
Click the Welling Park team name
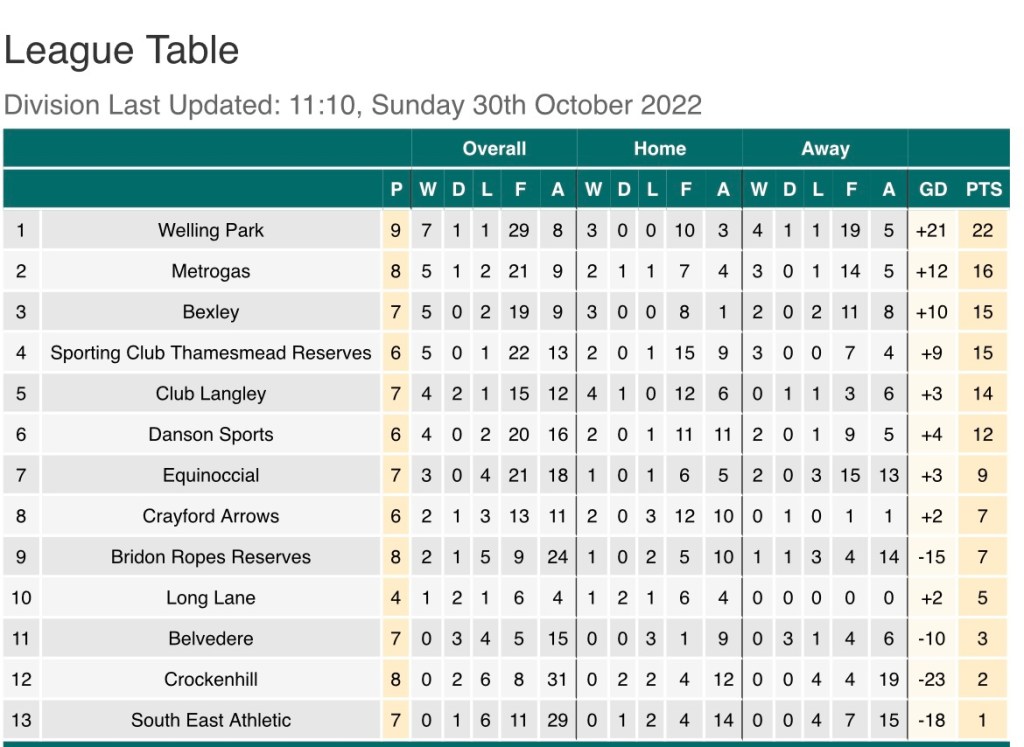[211, 230]
